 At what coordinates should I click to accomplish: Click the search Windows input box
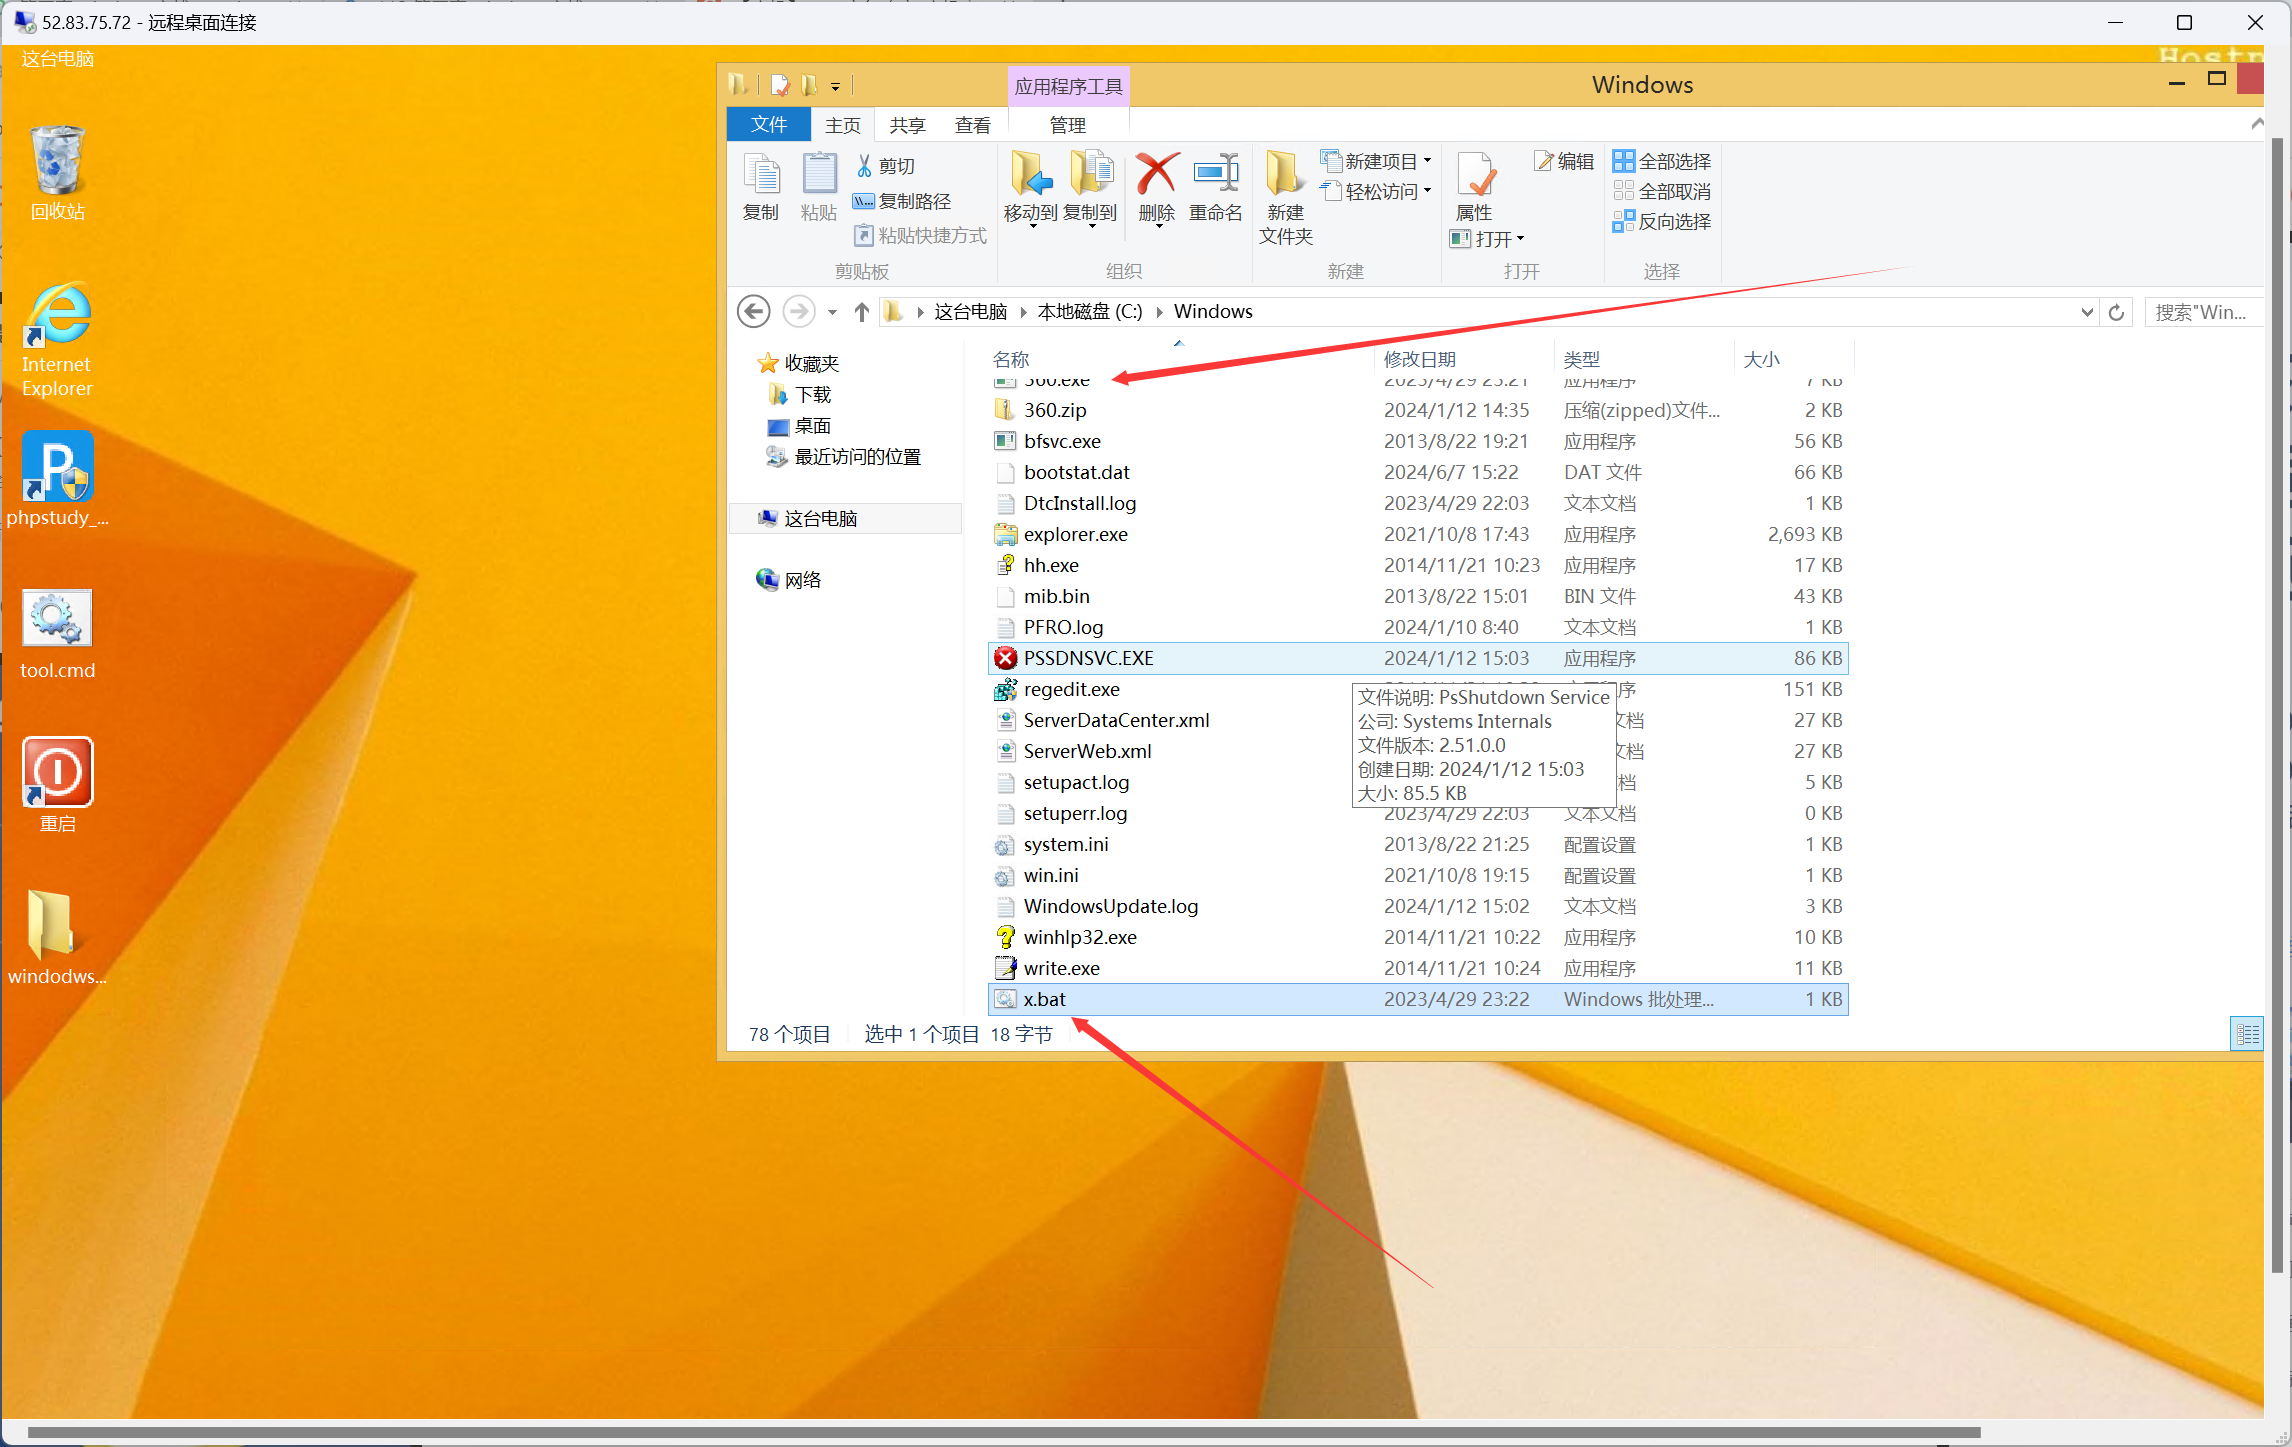(x=2201, y=312)
